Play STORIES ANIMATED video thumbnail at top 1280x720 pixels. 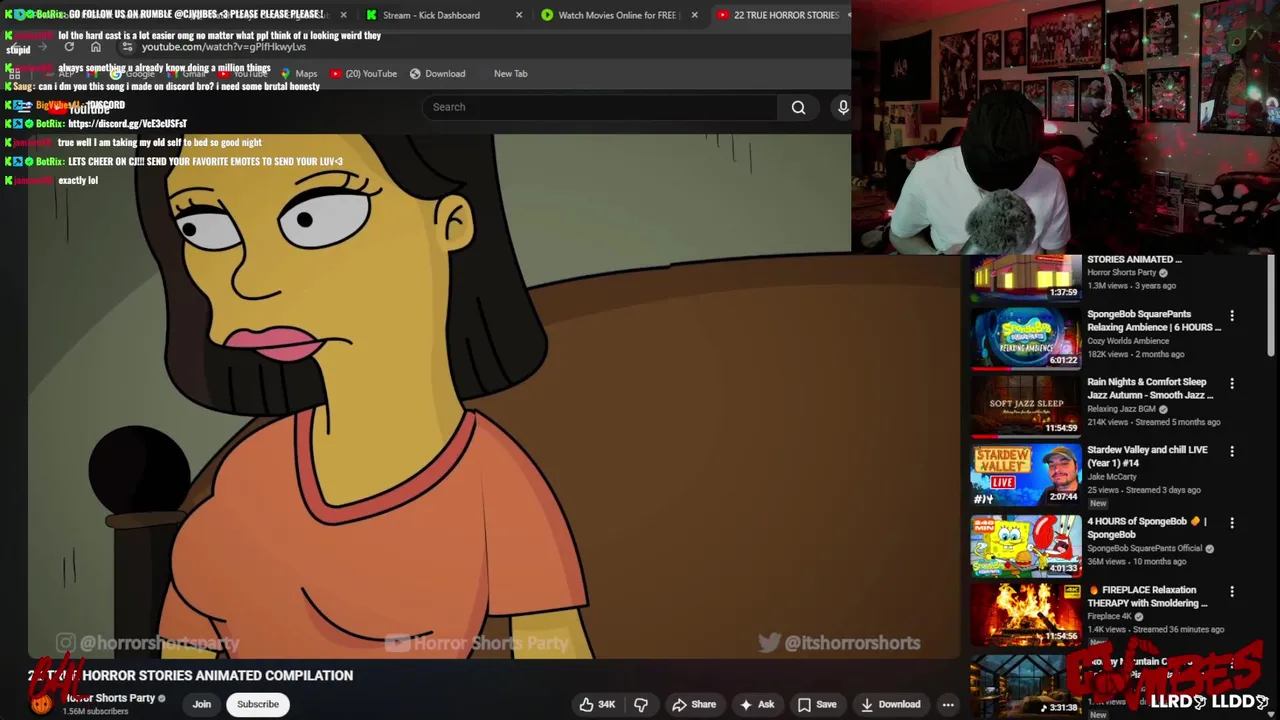pyautogui.click(x=1026, y=277)
